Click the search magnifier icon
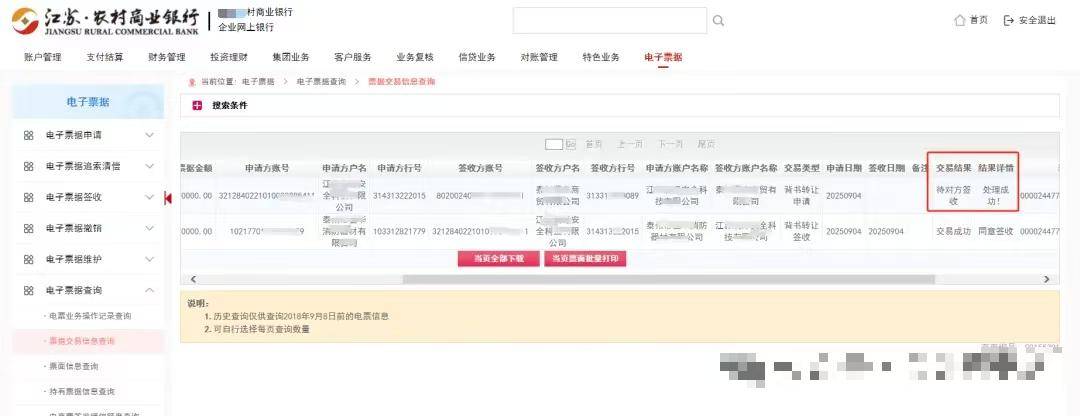This screenshot has width=1080, height=416. [x=718, y=21]
